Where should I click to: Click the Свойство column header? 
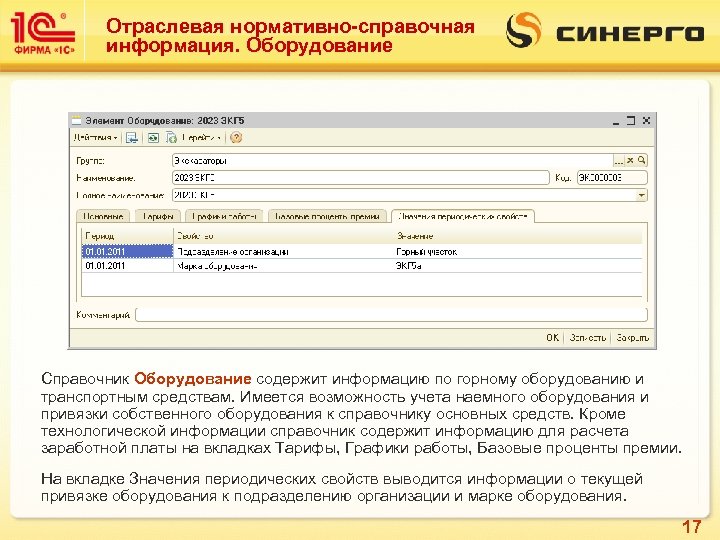[283, 236]
